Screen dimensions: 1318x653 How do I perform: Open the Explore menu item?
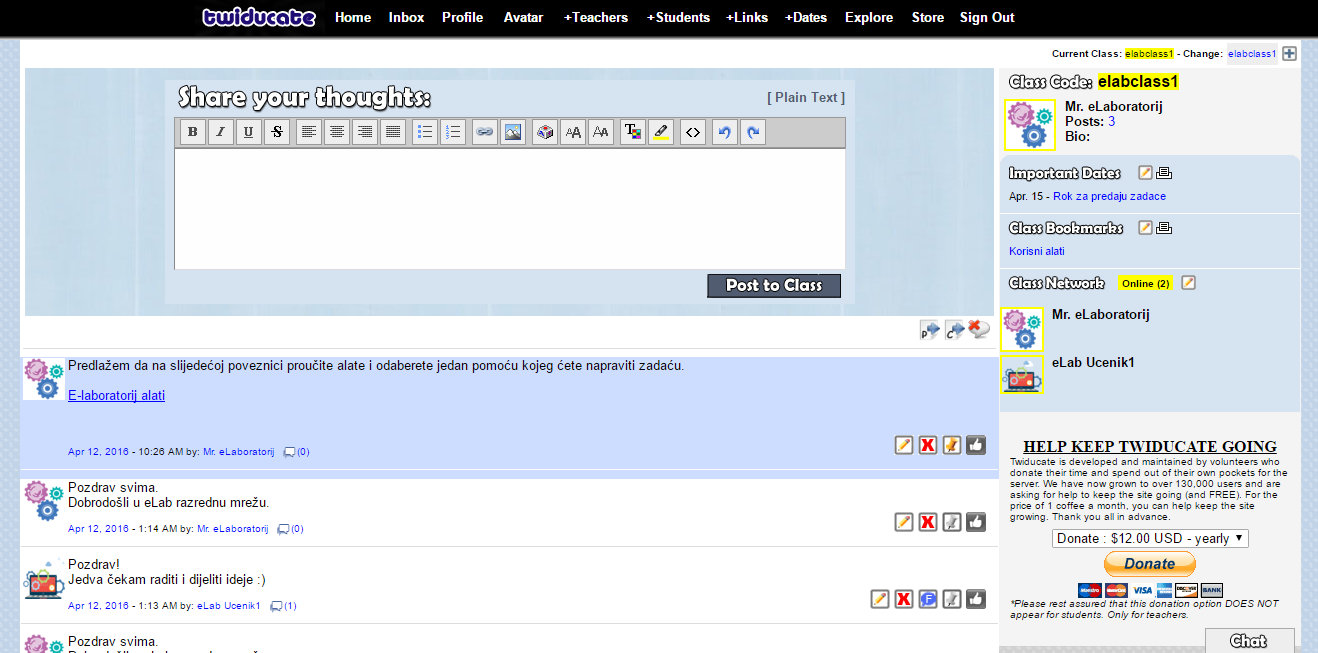click(x=868, y=17)
